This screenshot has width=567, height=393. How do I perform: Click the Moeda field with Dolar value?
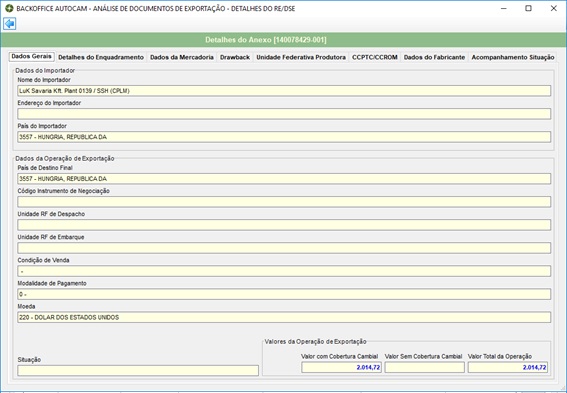point(284,317)
